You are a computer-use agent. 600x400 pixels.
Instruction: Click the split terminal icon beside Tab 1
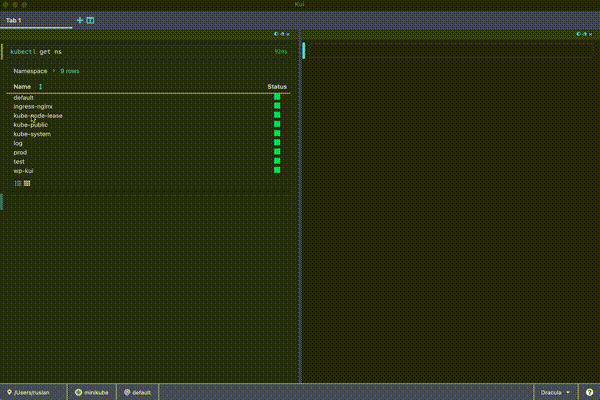click(90, 20)
